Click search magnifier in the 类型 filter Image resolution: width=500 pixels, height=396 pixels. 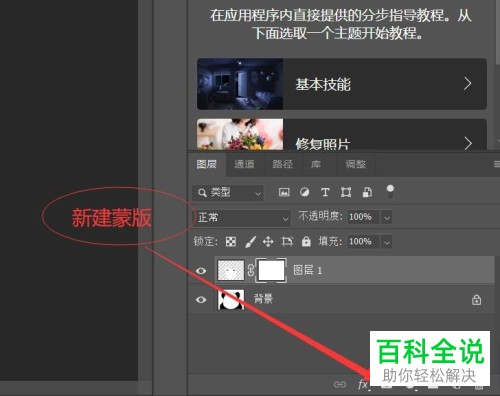(202, 193)
